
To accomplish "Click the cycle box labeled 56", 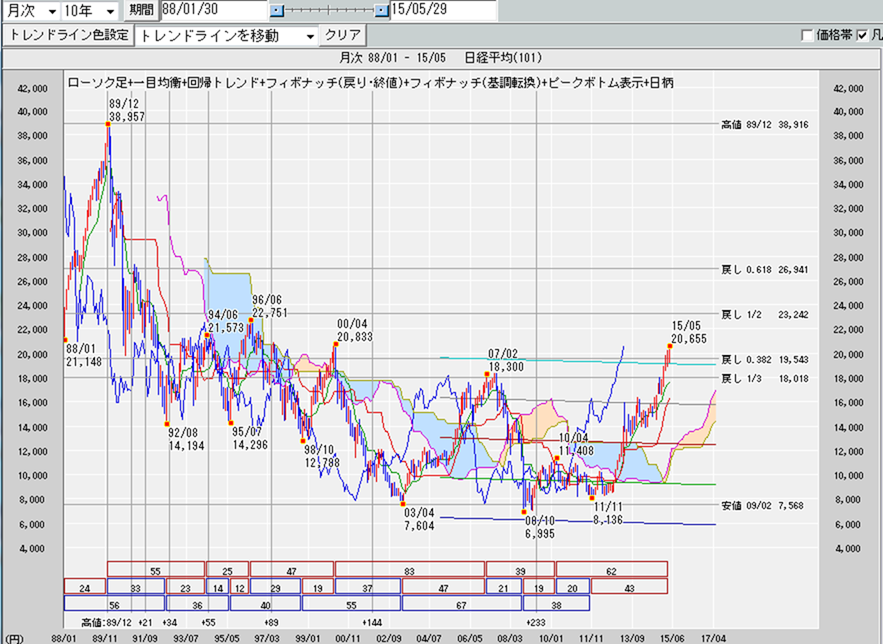I will [x=114, y=603].
